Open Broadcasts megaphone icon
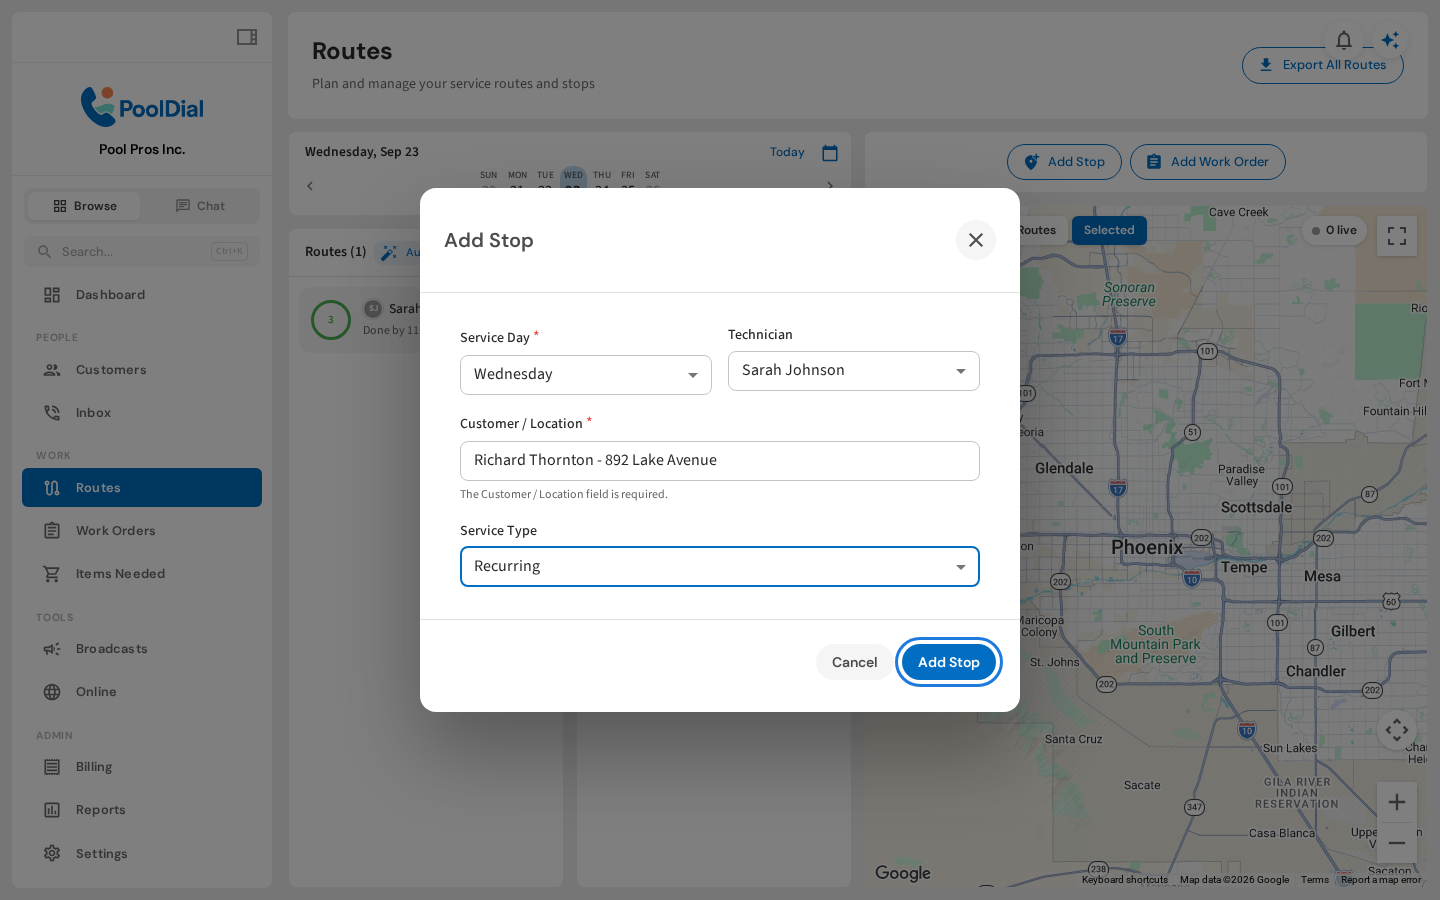The height and width of the screenshot is (900, 1440). 52,649
